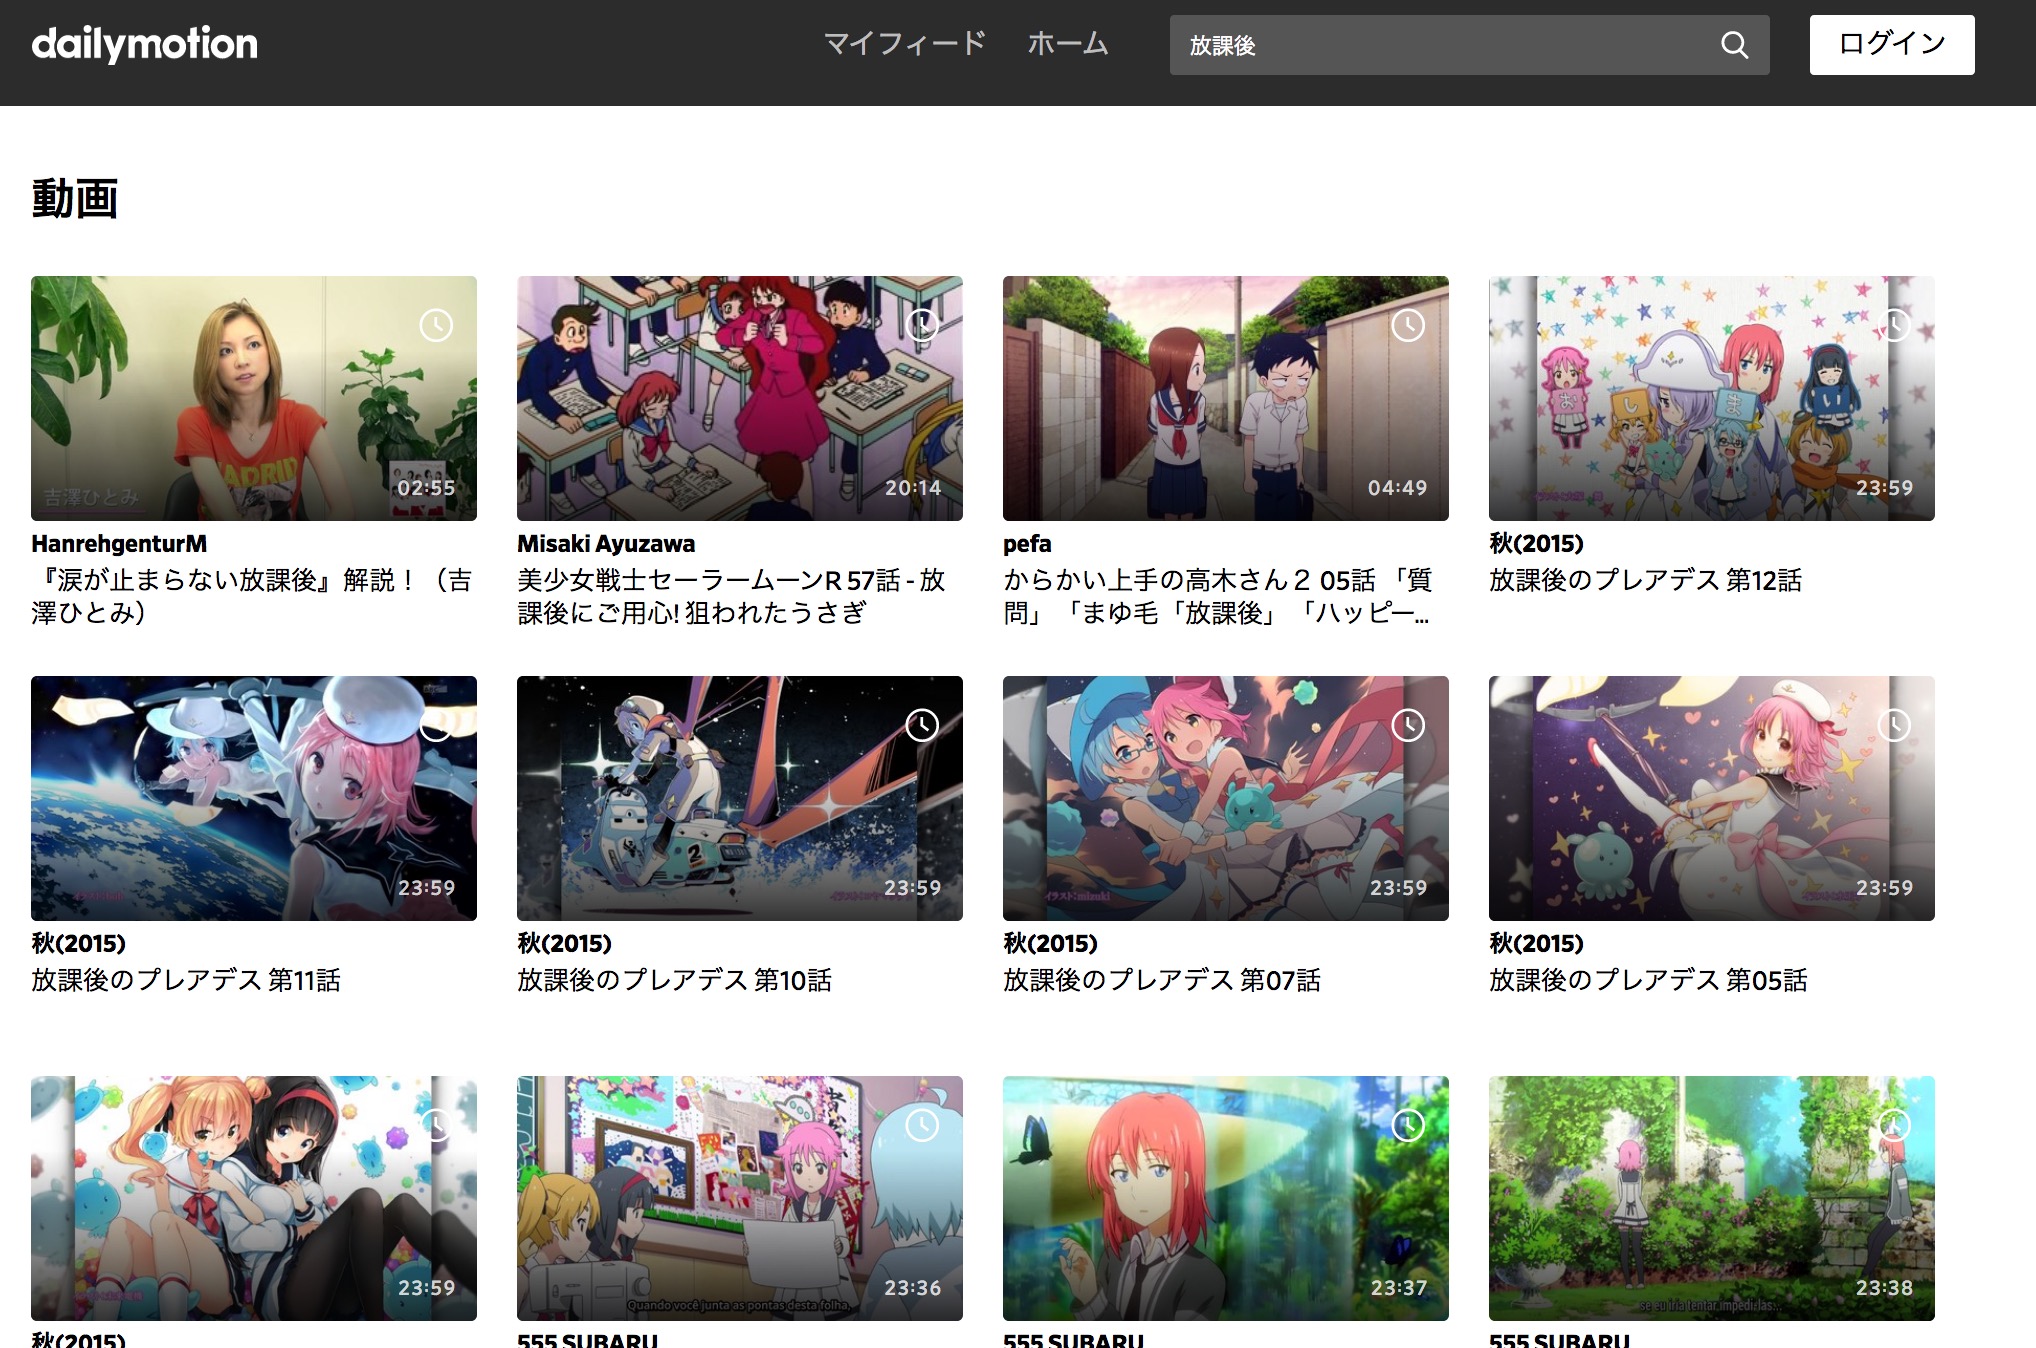Open the 放課後のプレアデス 第10話 thumbnail
The height and width of the screenshot is (1348, 2036).
(x=740, y=798)
